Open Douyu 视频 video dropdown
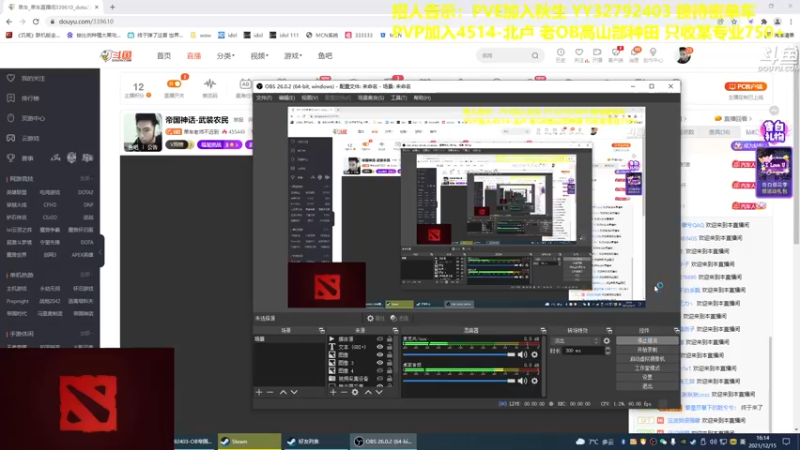The width and height of the screenshot is (800, 450). 259,56
